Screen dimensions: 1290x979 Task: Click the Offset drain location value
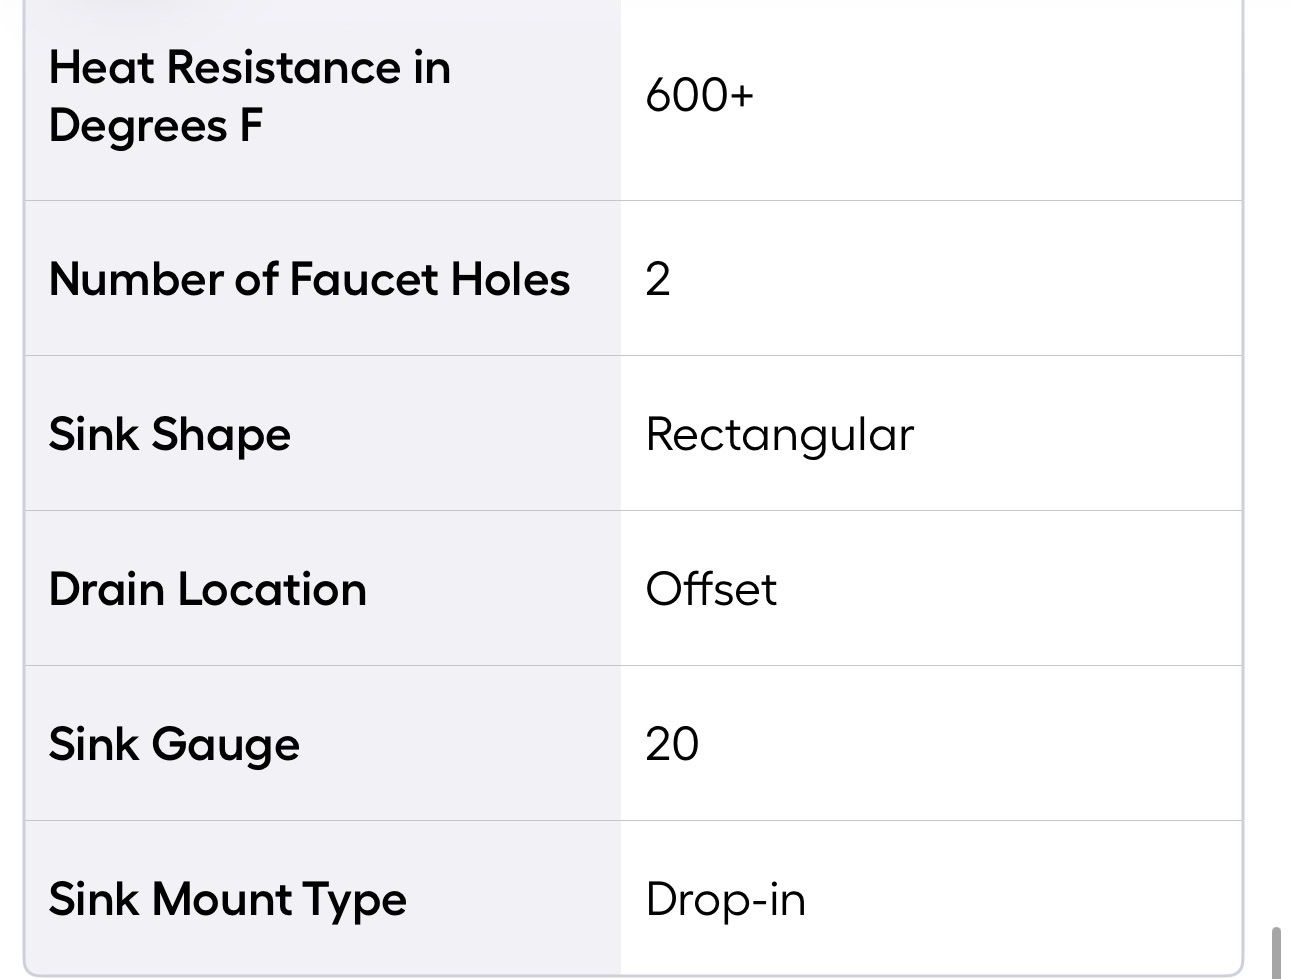711,589
